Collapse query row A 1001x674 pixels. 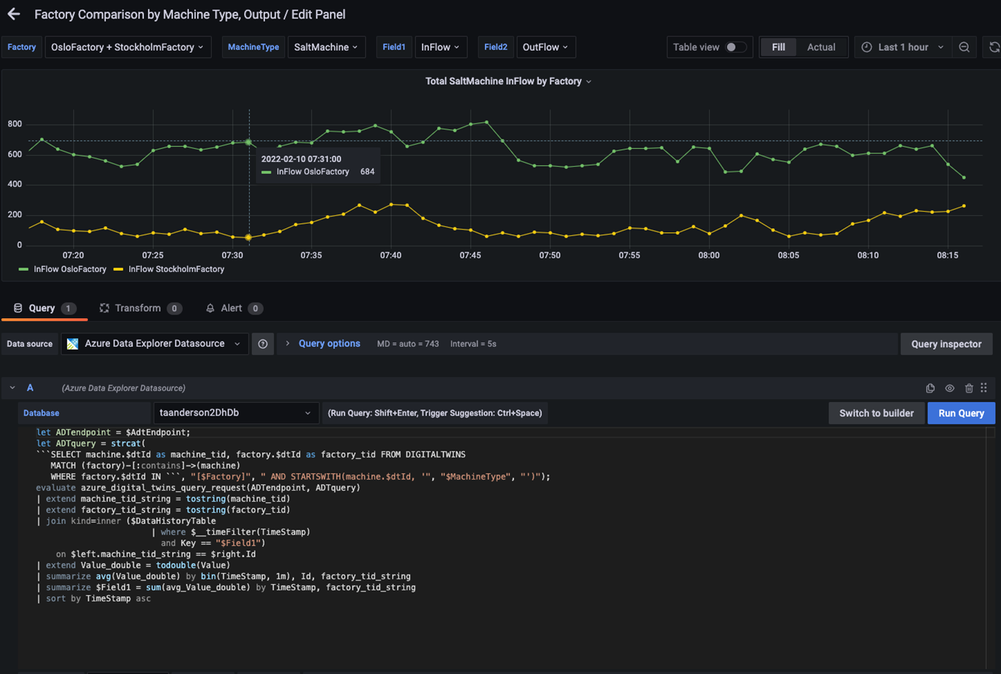point(12,388)
